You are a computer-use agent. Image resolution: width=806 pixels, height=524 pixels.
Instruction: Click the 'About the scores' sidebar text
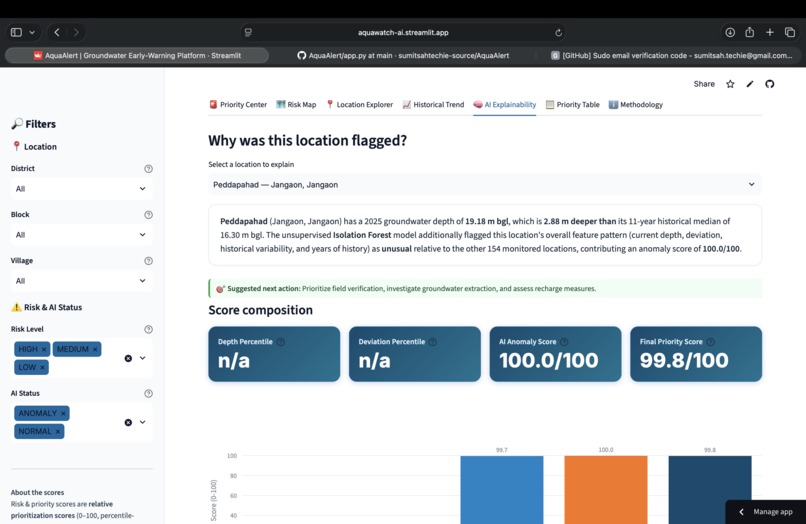coord(38,493)
